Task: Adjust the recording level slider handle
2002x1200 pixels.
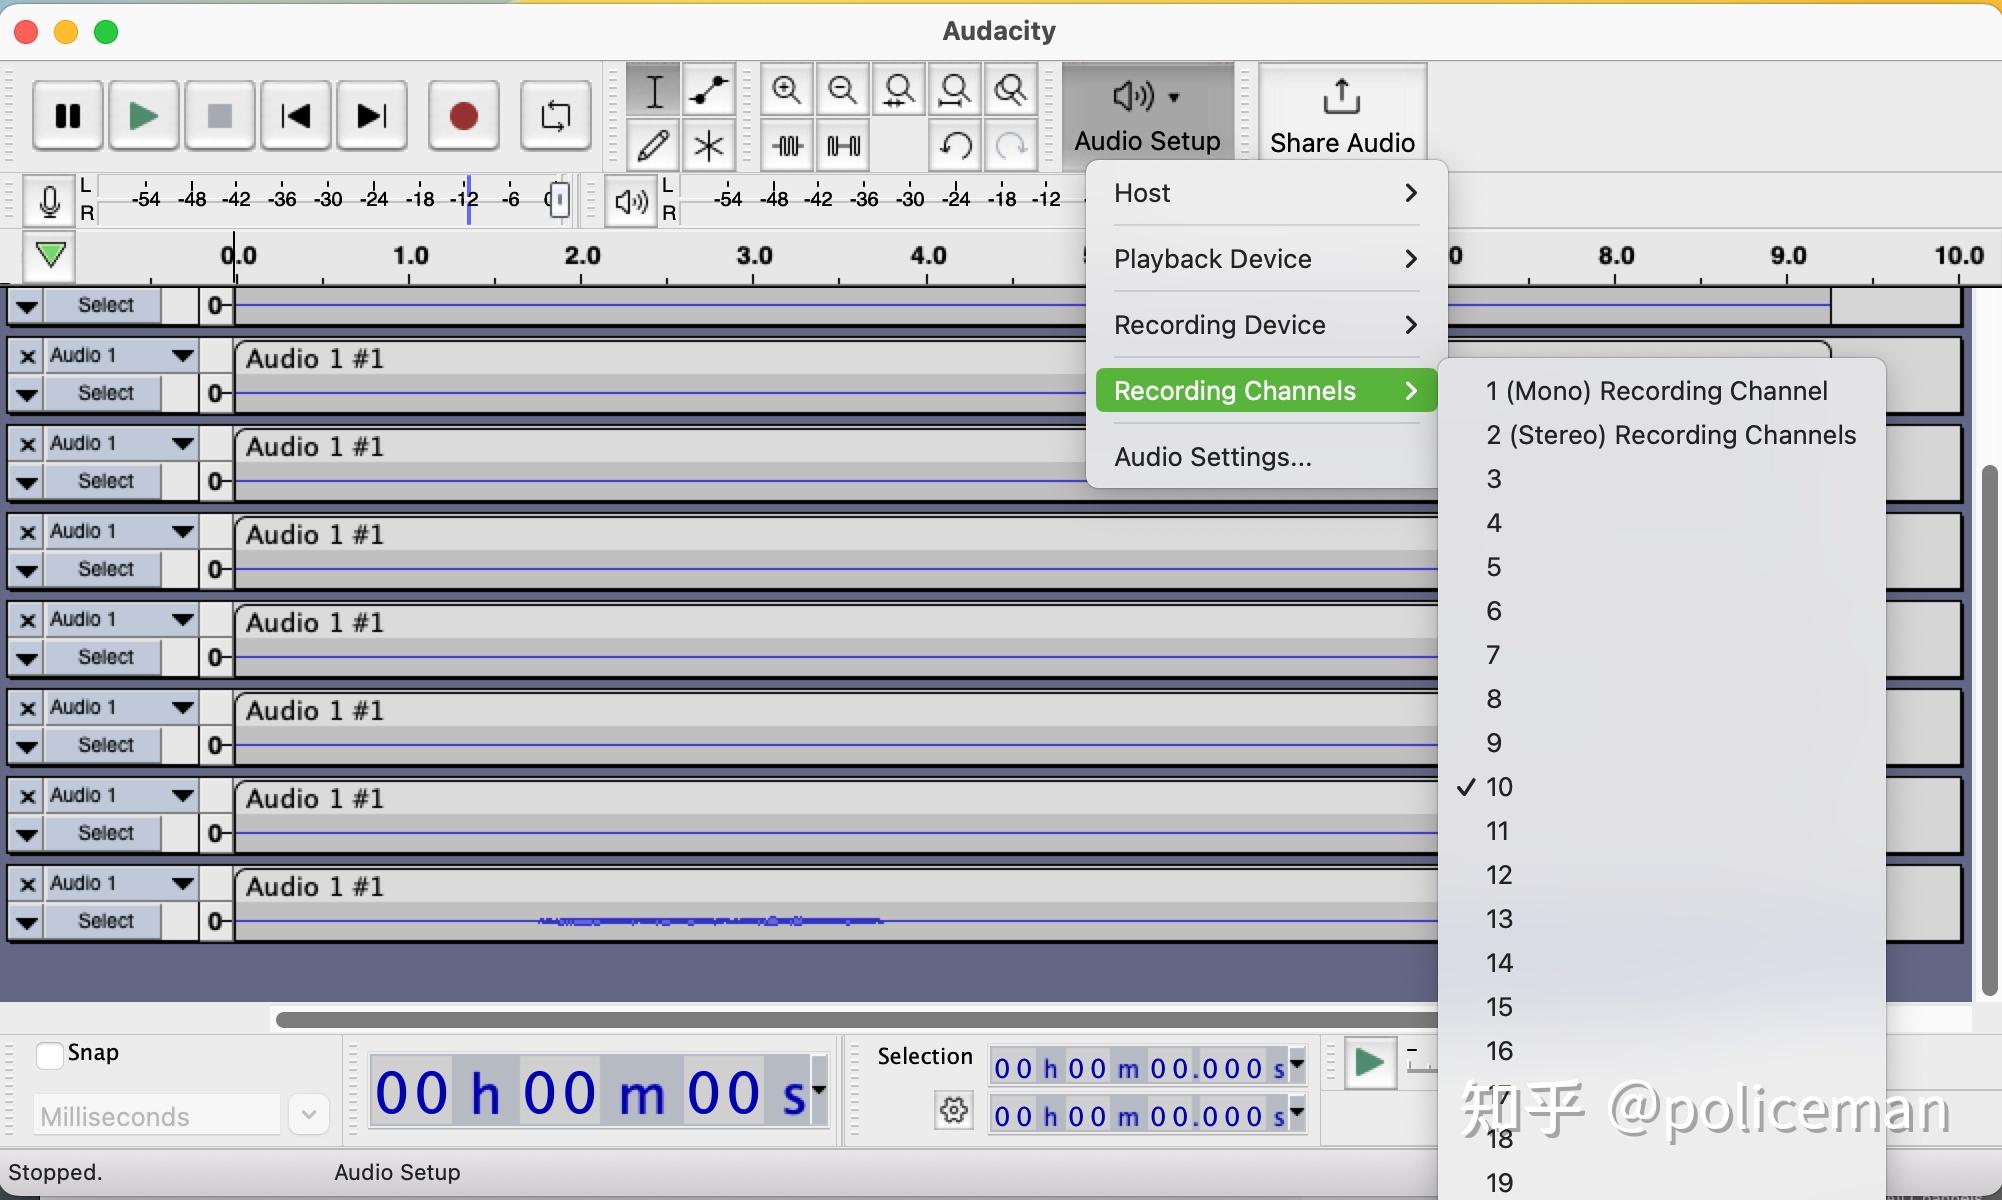Action: (559, 200)
